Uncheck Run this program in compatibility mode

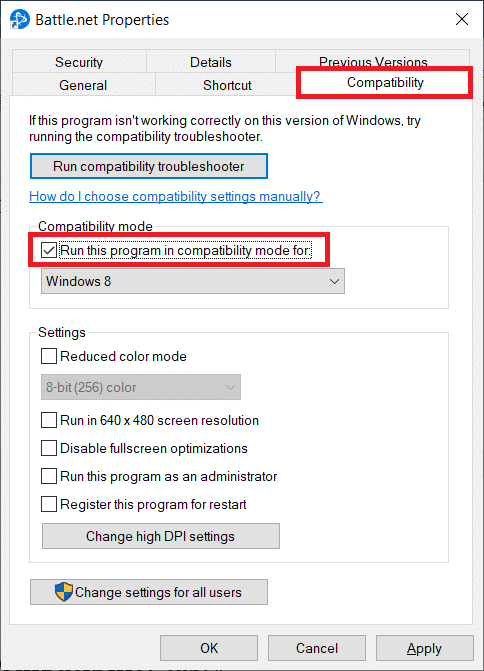point(49,250)
